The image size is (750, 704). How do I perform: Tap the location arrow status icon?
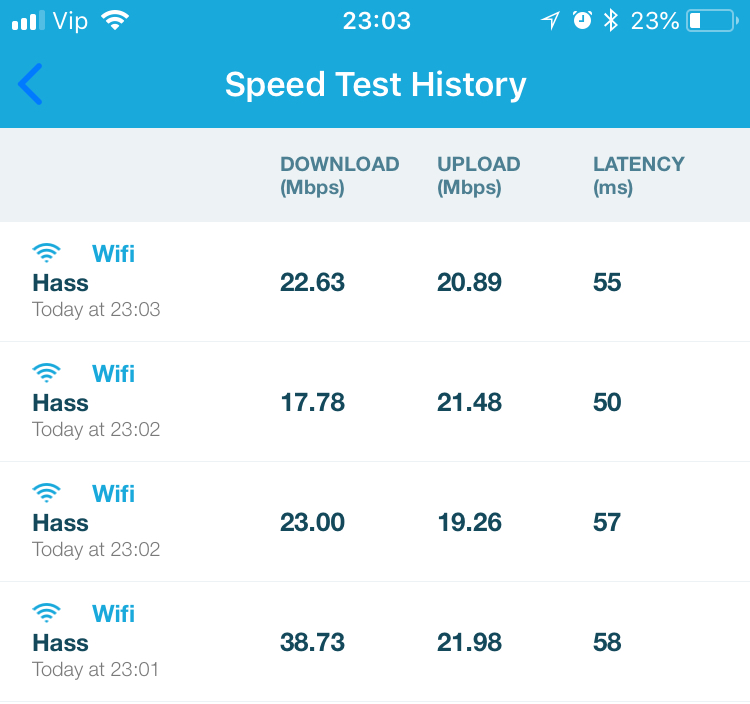550,21
